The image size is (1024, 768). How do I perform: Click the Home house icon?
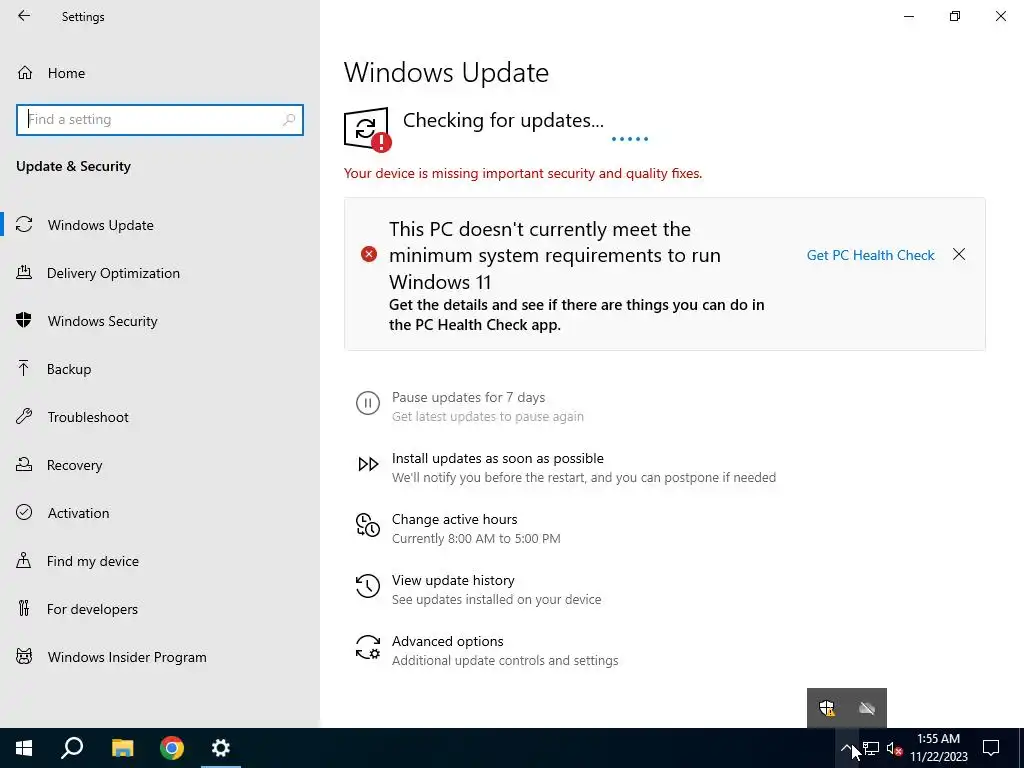(x=25, y=72)
